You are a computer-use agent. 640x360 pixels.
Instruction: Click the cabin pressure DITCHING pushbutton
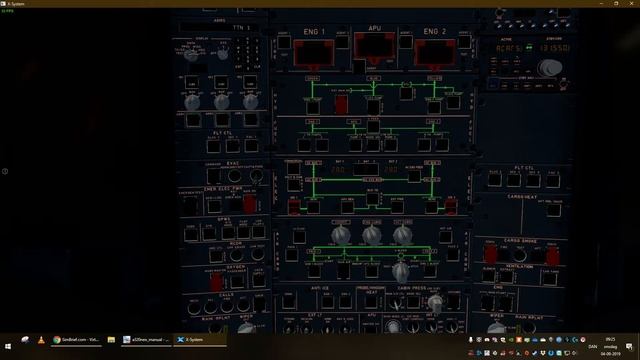453,301
